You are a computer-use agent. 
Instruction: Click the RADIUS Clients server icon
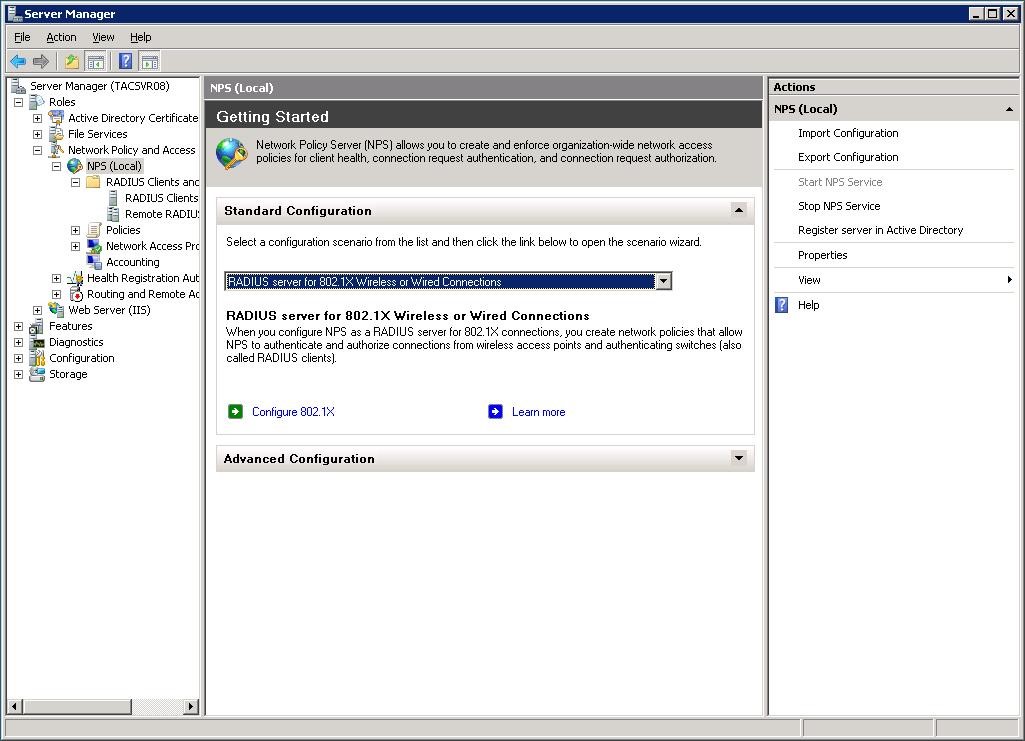coord(112,198)
